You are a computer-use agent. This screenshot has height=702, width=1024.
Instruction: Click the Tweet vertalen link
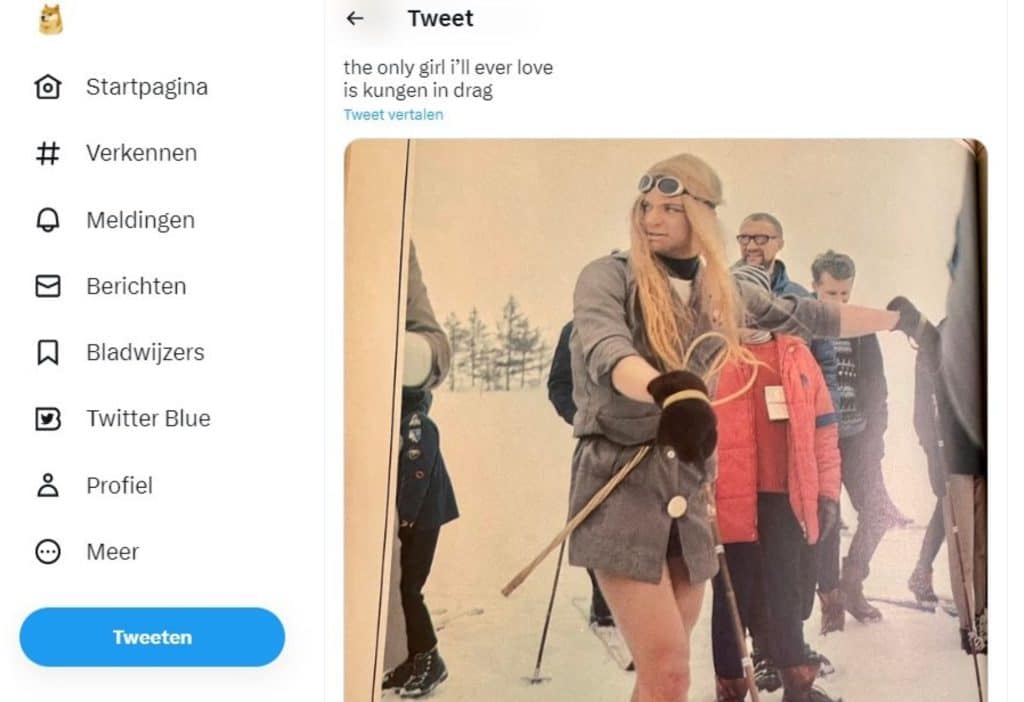[x=393, y=115]
